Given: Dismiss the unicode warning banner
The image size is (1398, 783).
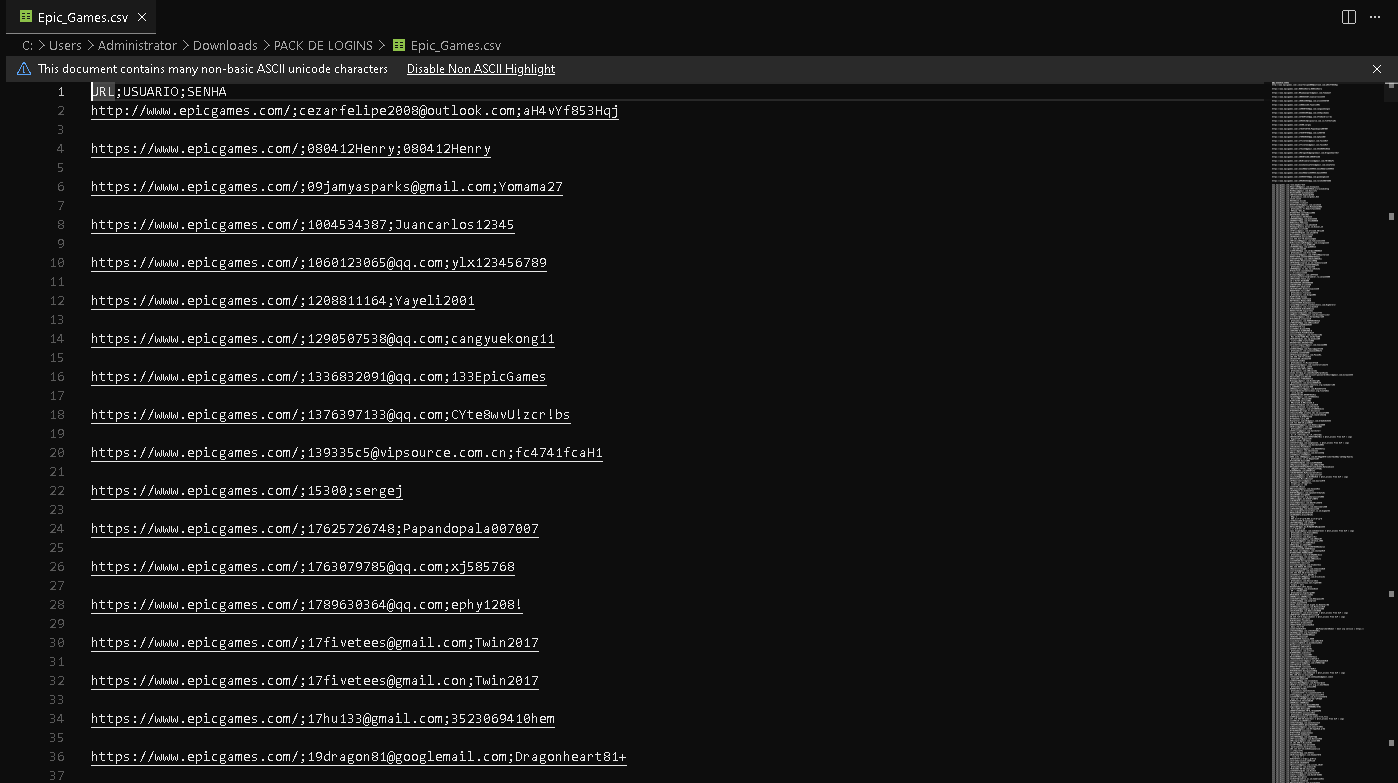Looking at the screenshot, I should [x=1377, y=69].
